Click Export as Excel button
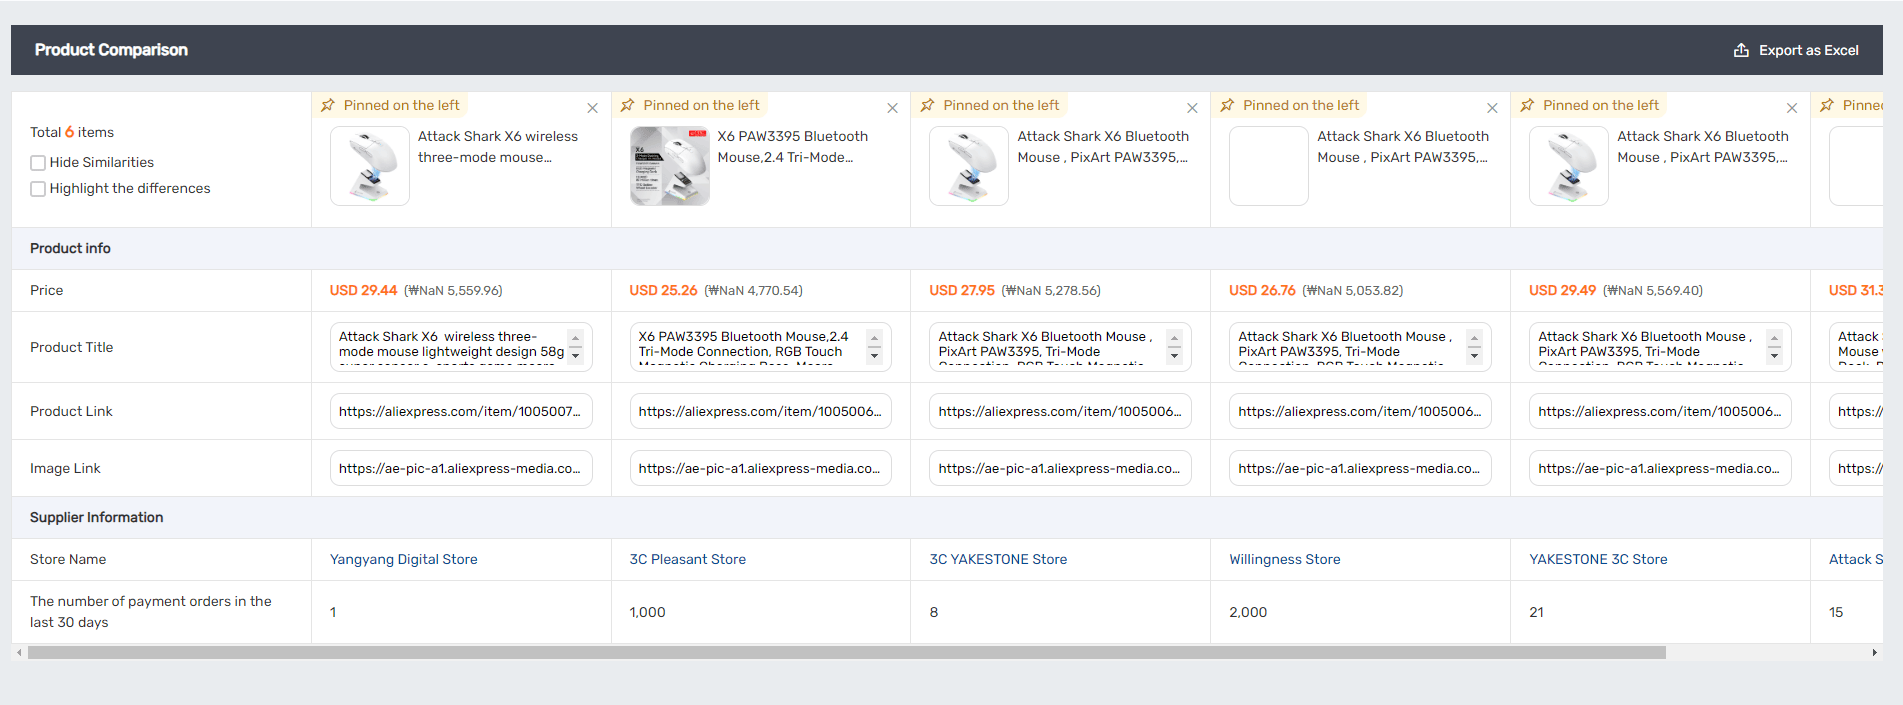This screenshot has width=1903, height=705. [x=1796, y=50]
